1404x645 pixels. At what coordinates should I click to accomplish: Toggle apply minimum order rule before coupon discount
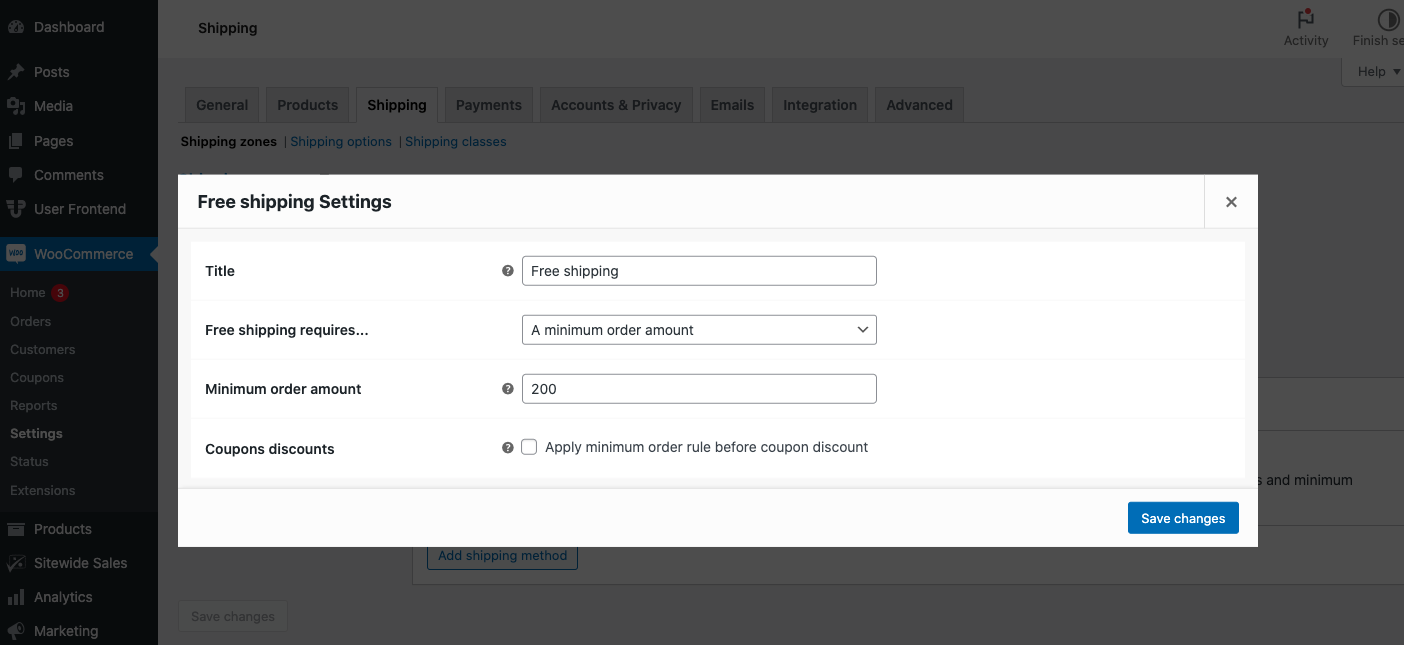[529, 447]
